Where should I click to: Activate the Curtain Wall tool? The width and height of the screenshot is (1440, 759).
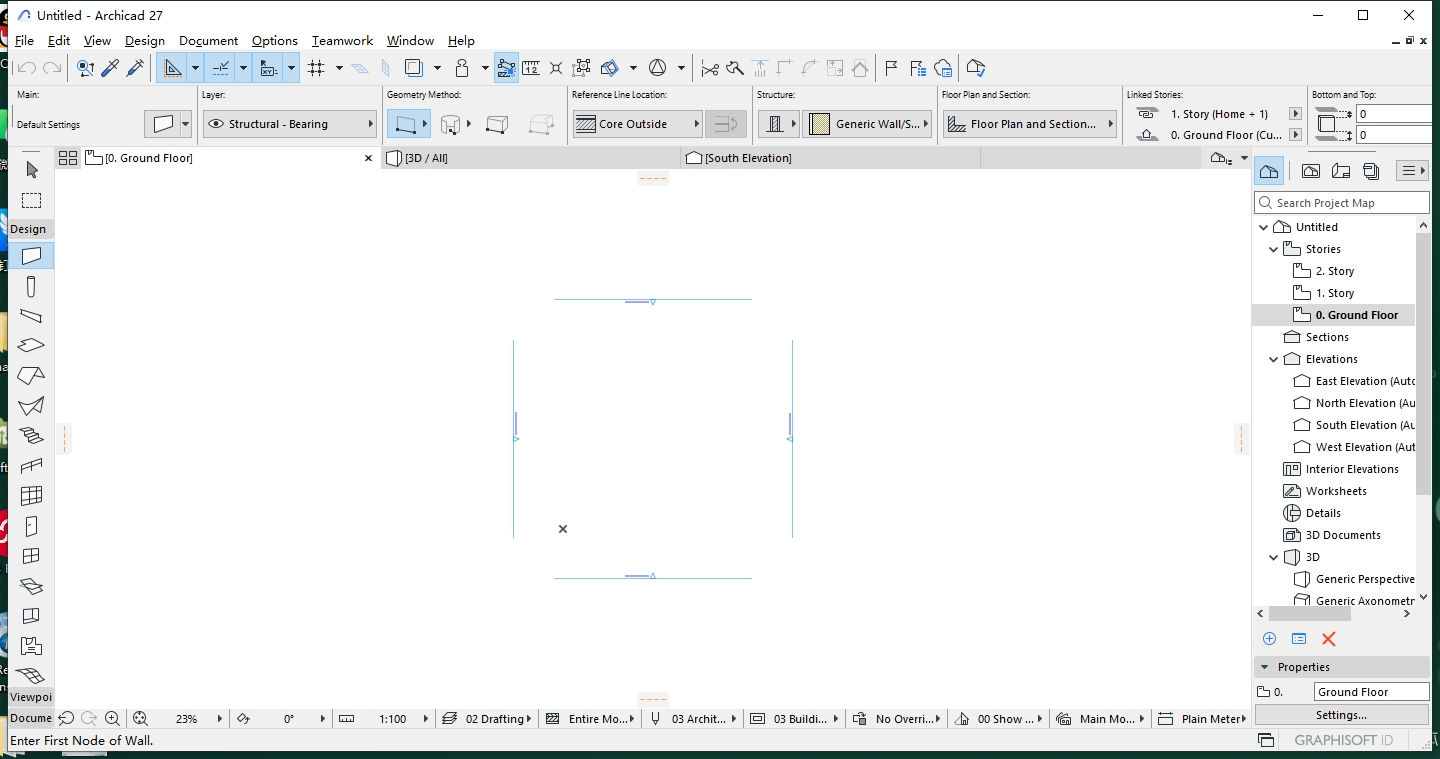[31, 495]
